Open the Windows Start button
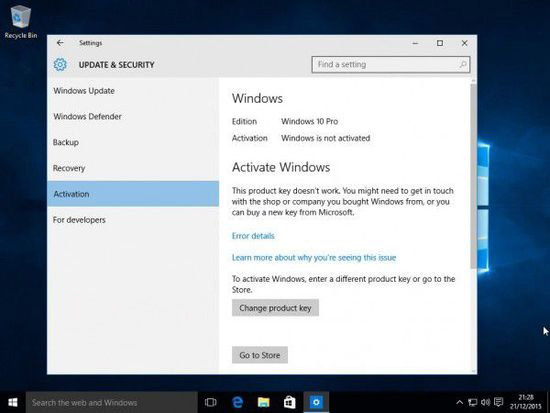The image size is (550, 413). pyautogui.click(x=13, y=402)
